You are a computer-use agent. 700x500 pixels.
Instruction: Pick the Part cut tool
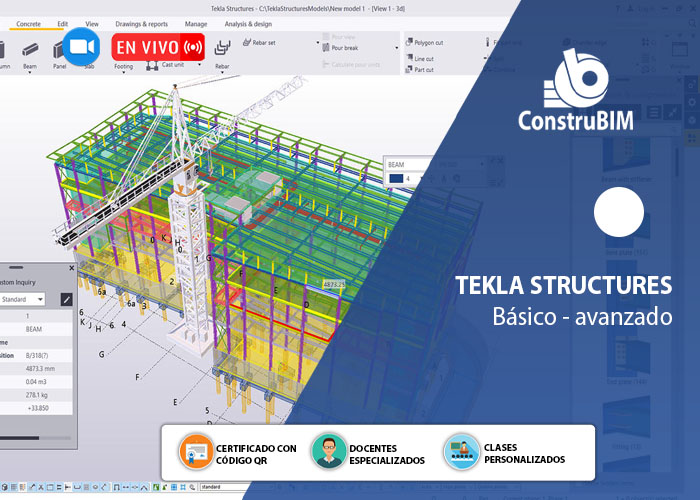click(x=420, y=69)
